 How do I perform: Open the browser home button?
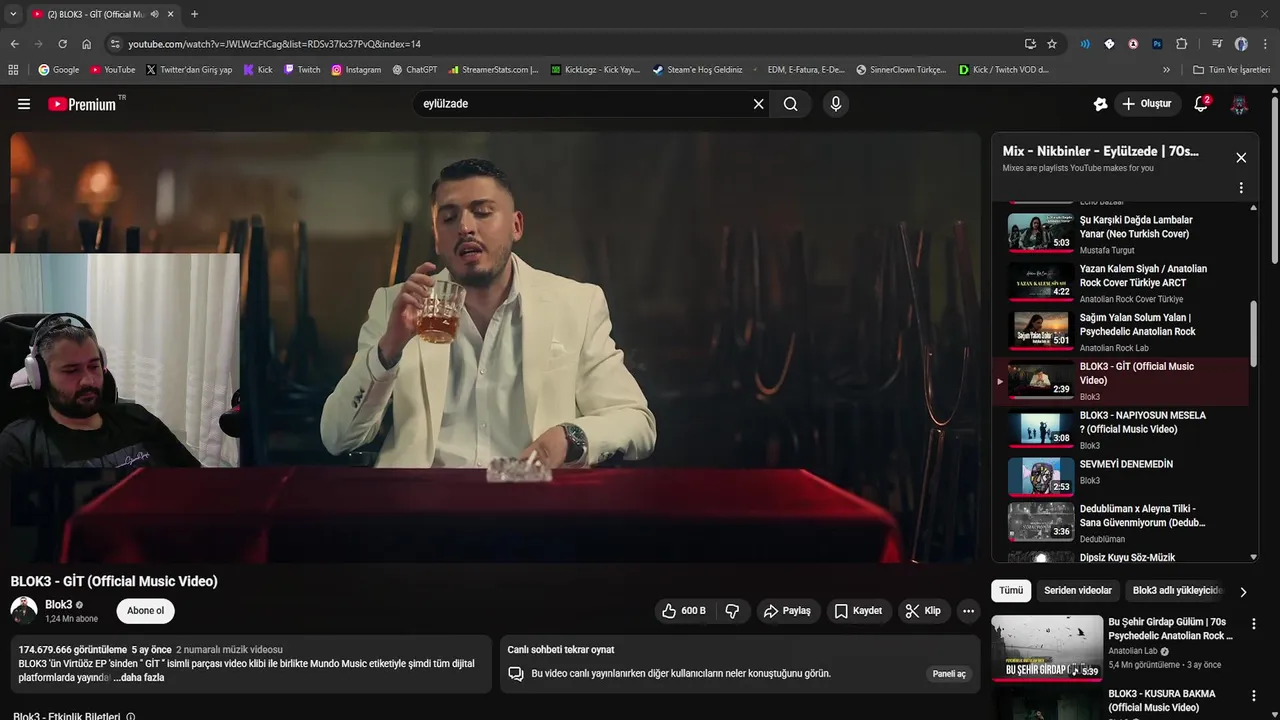pos(86,44)
